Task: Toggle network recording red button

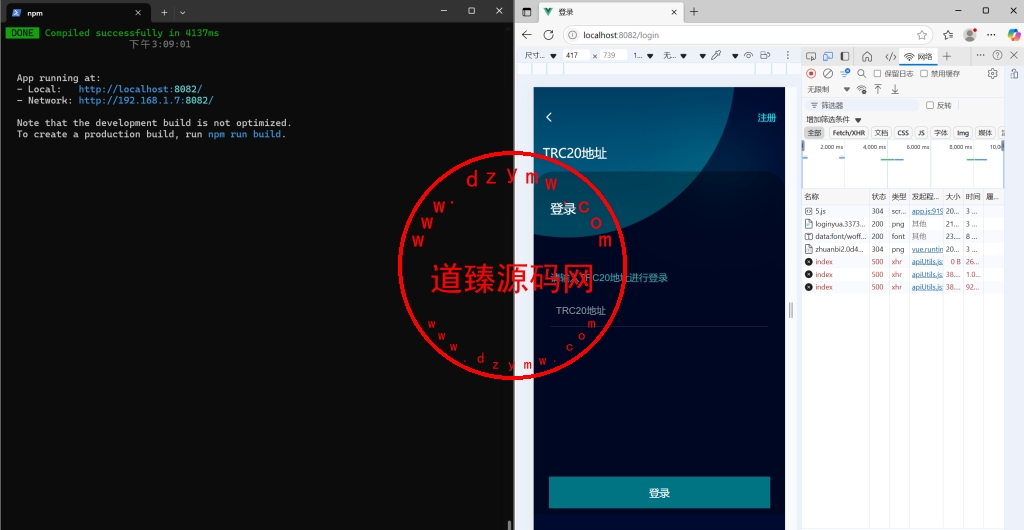Action: [811, 74]
